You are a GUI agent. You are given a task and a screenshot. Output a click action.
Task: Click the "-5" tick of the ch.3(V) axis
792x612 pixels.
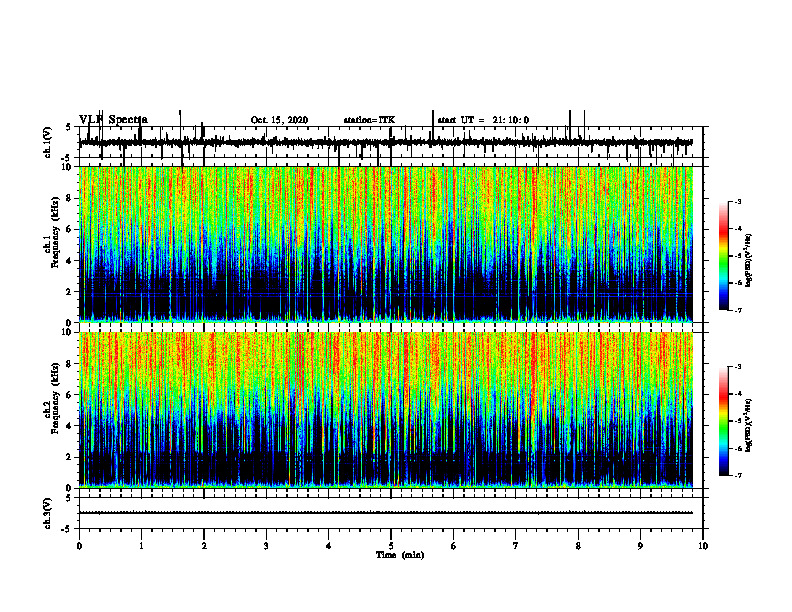tap(67, 529)
